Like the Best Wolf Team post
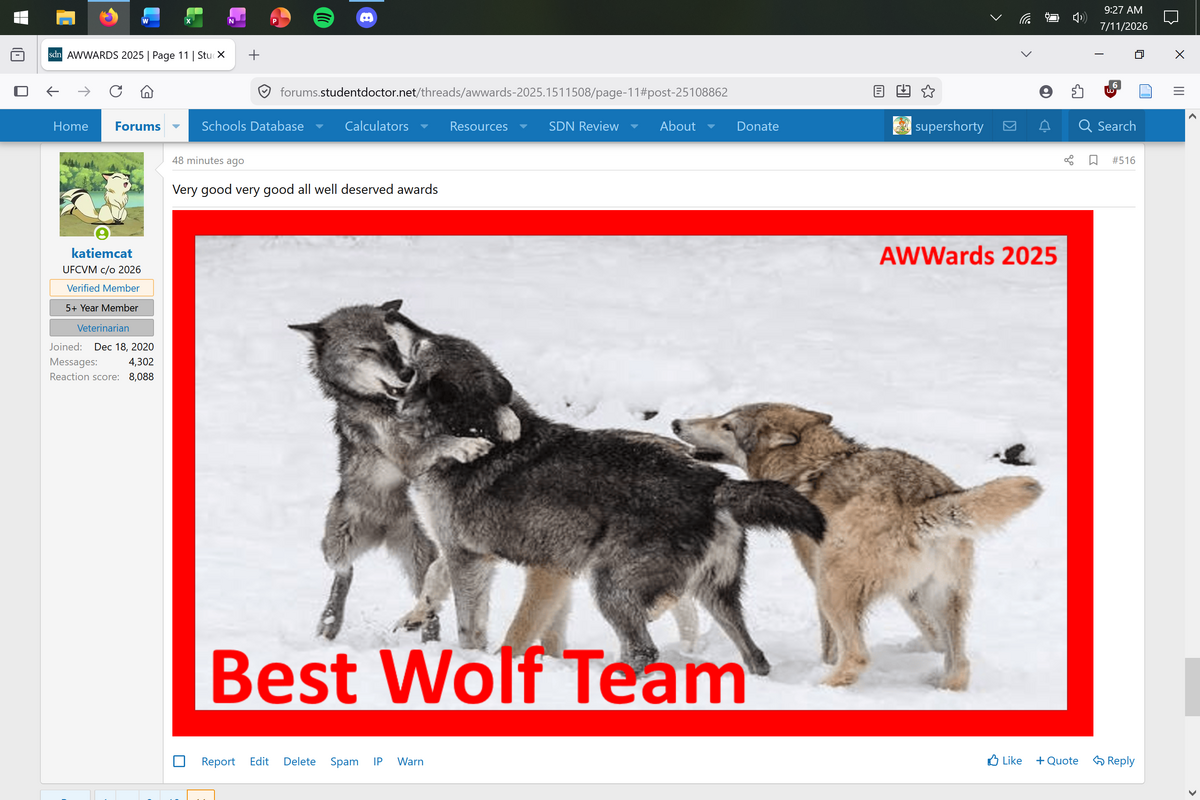 pyautogui.click(x=1004, y=761)
